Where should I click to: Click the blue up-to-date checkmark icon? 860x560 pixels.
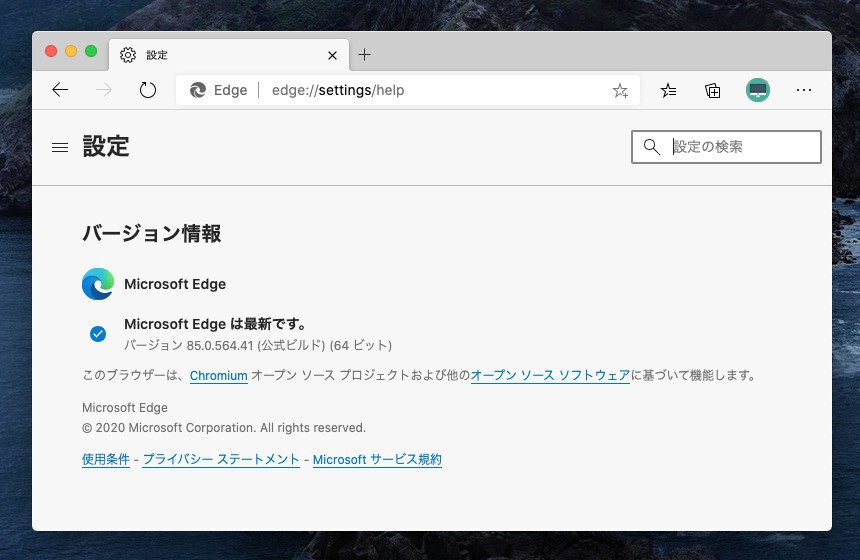click(98, 333)
